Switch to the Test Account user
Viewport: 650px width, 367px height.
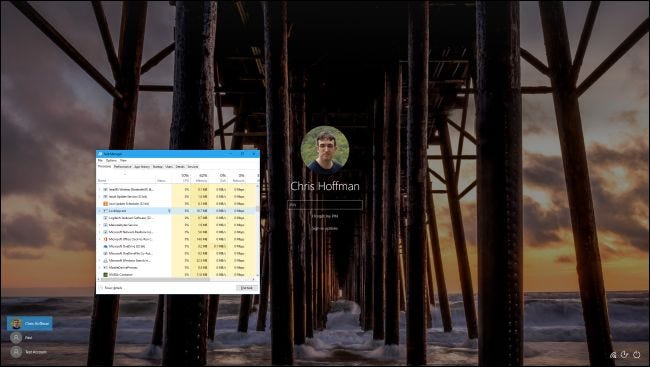[29, 352]
